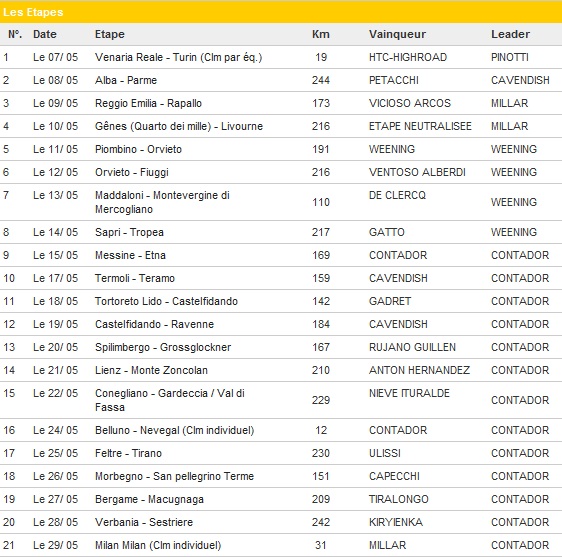Click the Leader column header
Viewport: 562px width, 557px height.
point(510,34)
